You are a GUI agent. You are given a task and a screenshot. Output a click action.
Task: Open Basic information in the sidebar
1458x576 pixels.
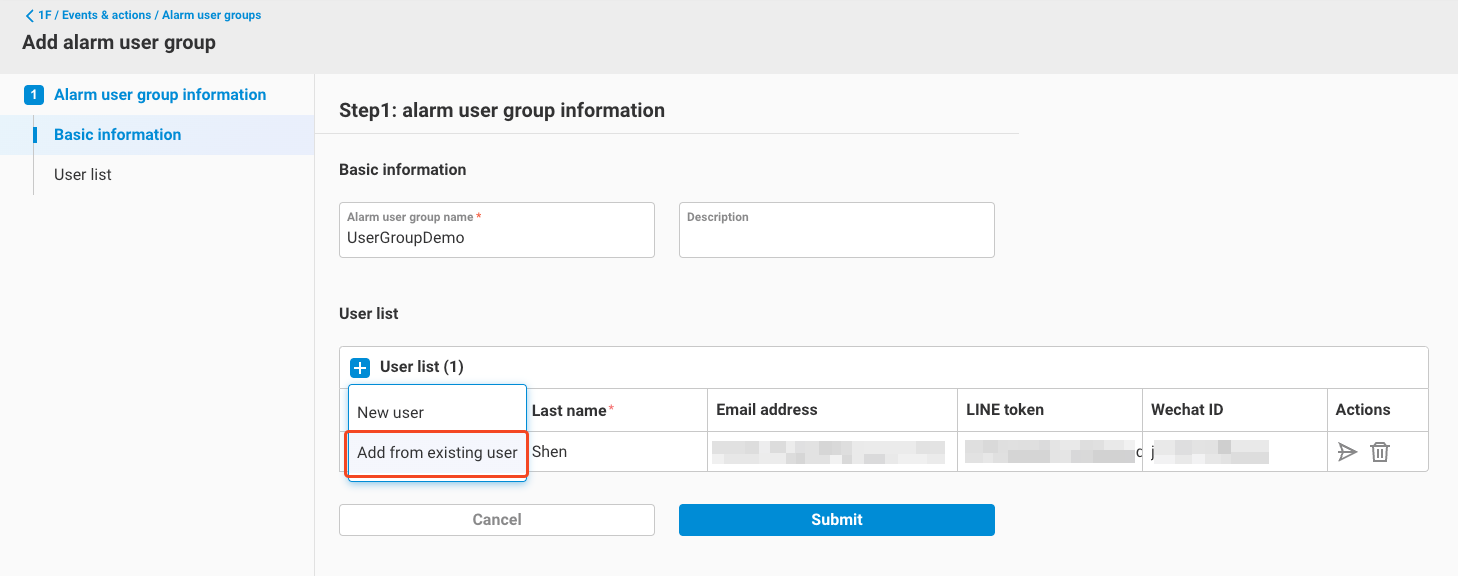tap(118, 135)
